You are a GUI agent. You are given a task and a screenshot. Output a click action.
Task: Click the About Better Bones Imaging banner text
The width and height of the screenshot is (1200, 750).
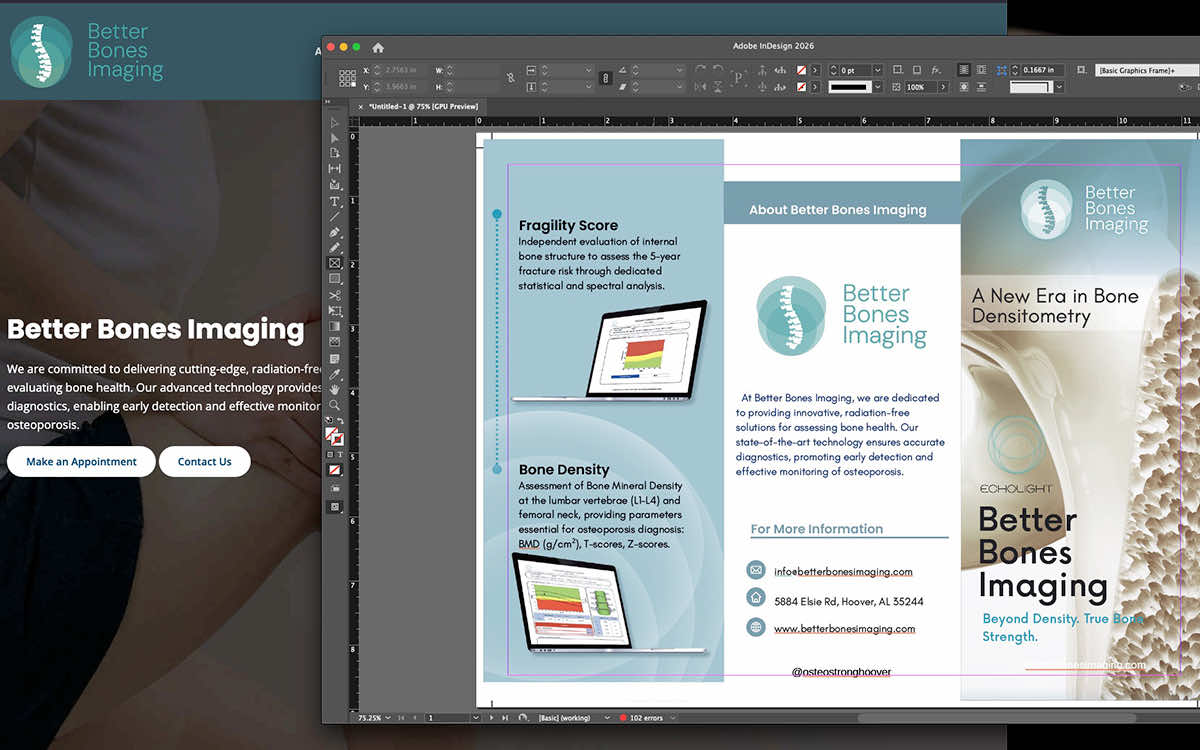point(838,210)
